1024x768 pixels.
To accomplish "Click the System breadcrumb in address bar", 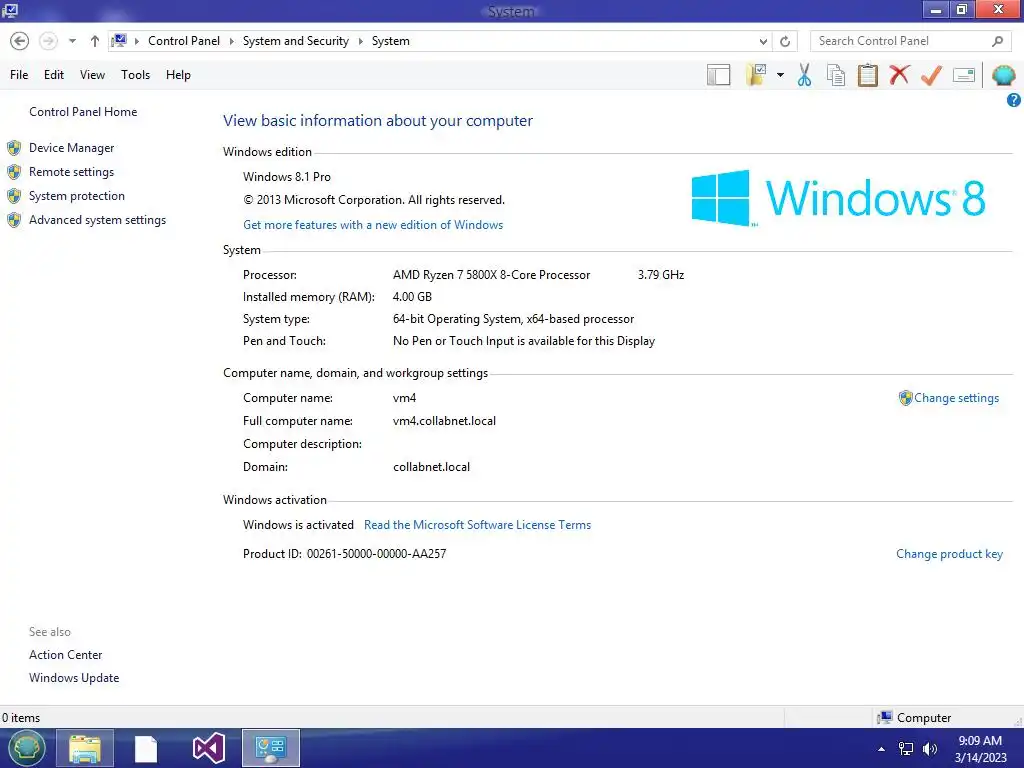I will click(391, 41).
